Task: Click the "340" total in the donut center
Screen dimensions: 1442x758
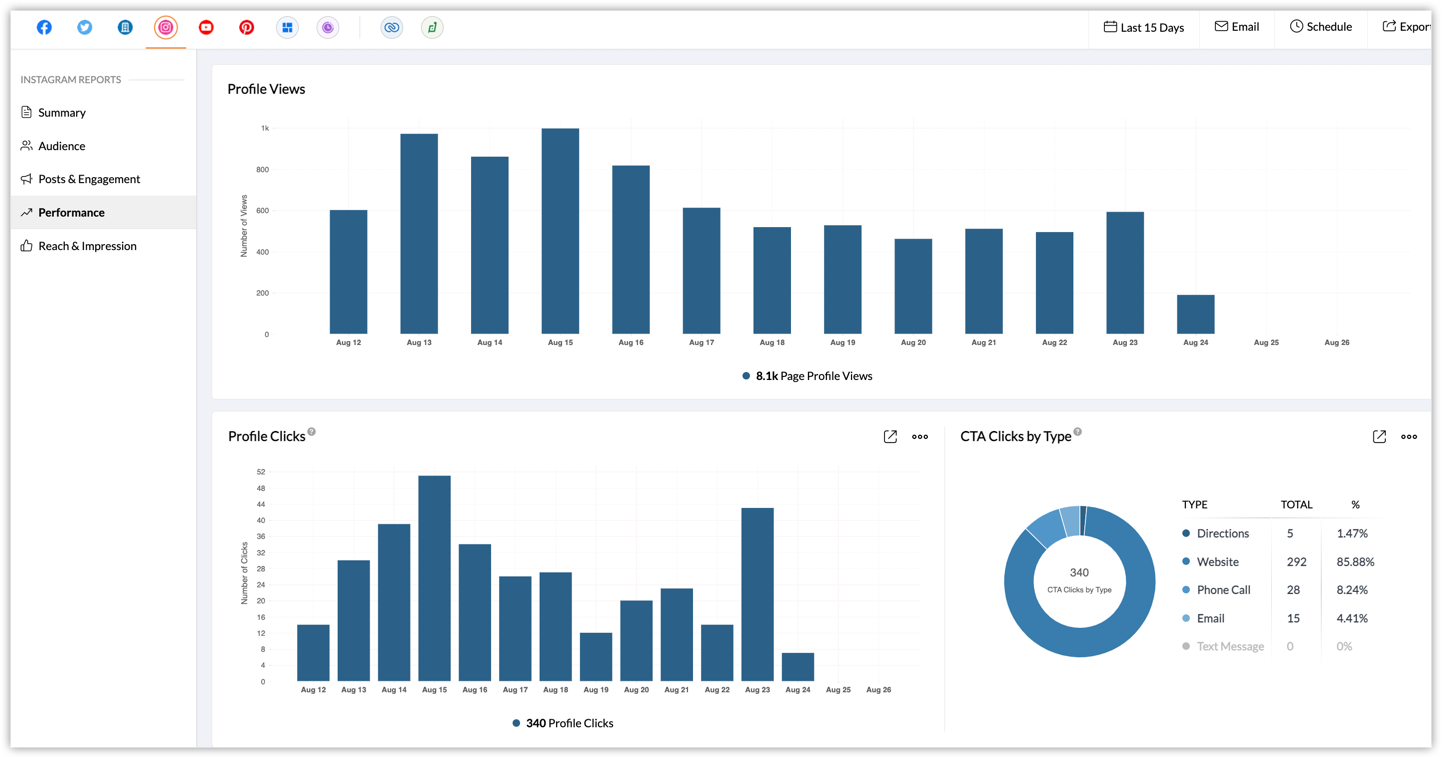Action: 1079,573
